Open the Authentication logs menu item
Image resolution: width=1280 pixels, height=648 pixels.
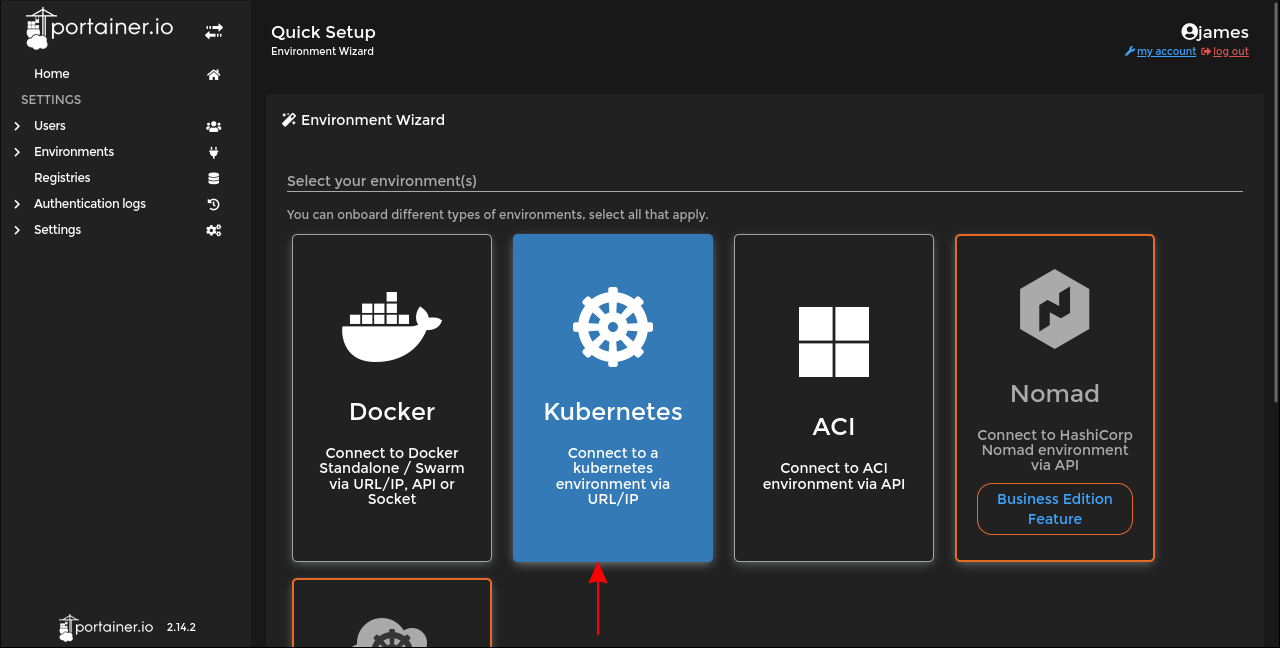(x=90, y=204)
